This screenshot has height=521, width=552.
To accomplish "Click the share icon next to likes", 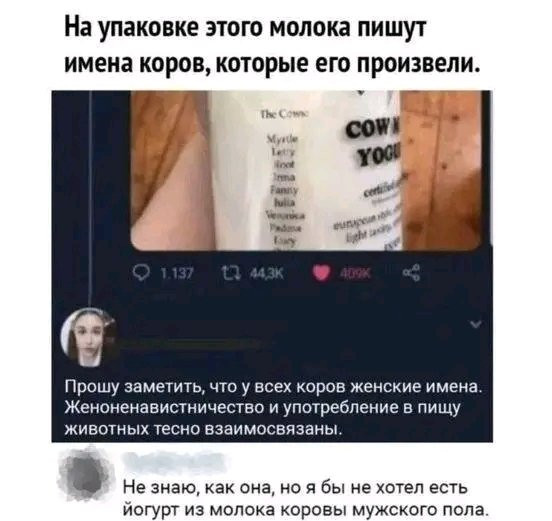I will pos(412,274).
